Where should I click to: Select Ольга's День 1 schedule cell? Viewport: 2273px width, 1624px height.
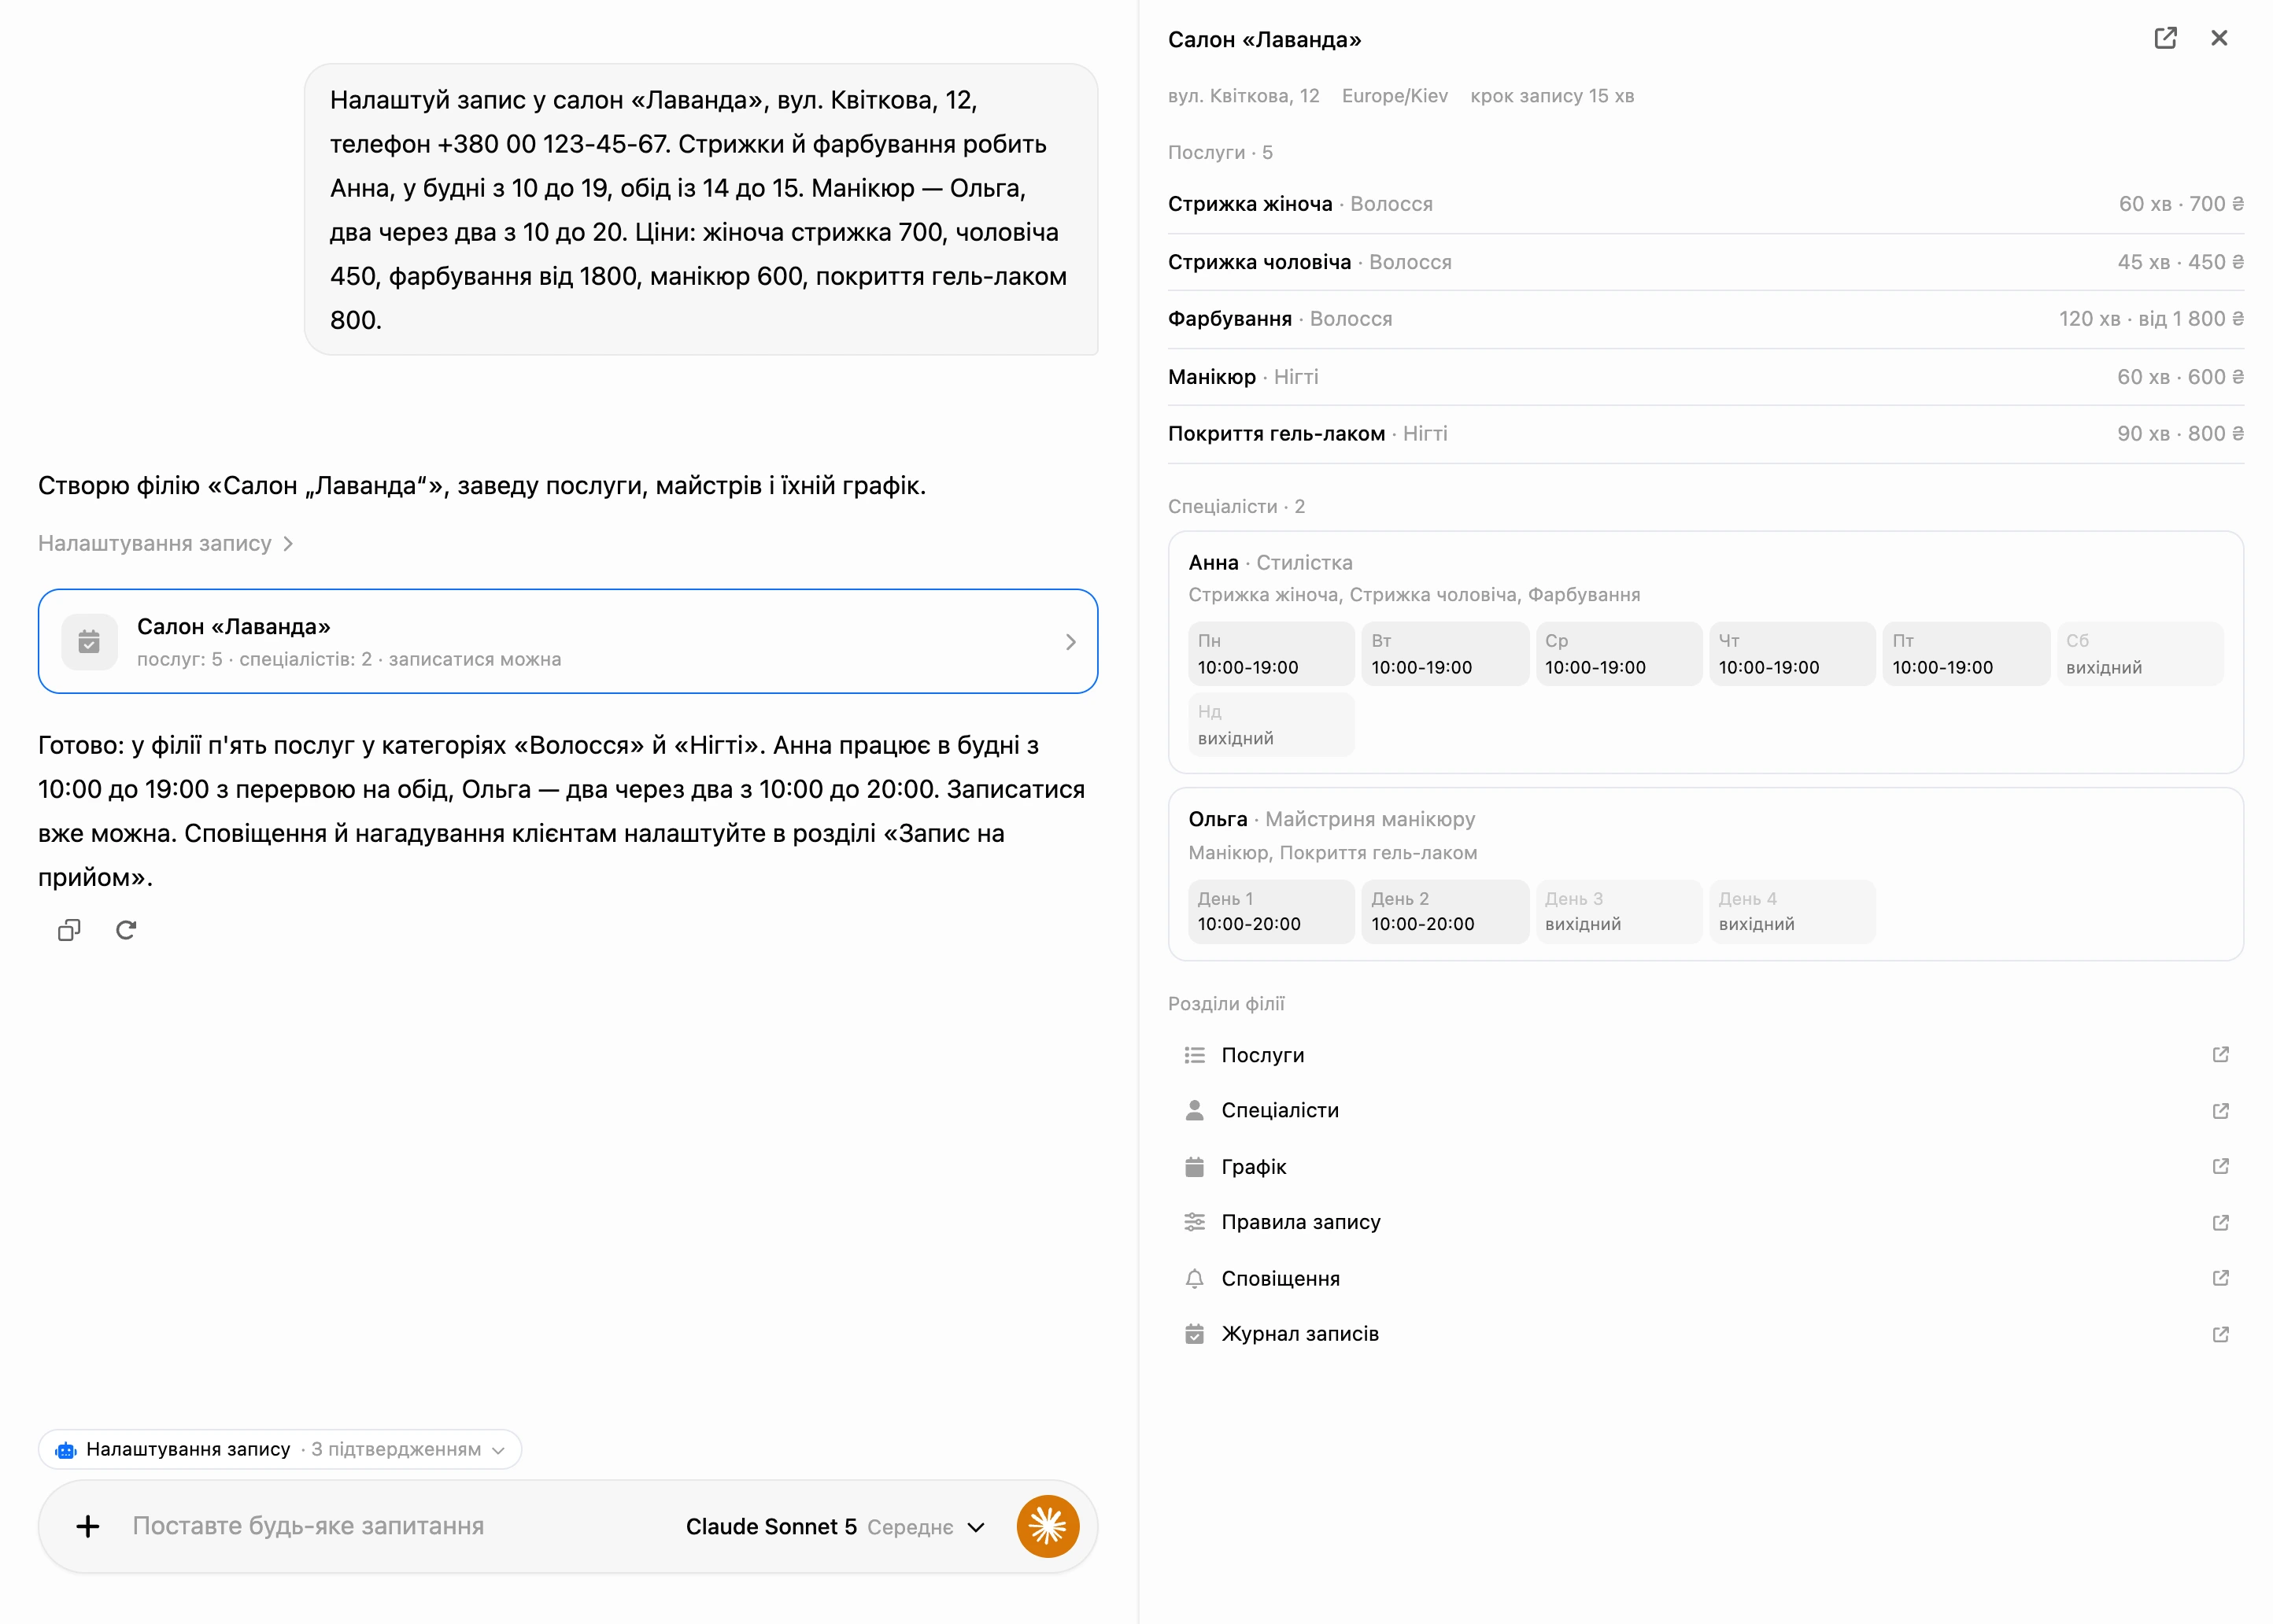tap(1271, 911)
